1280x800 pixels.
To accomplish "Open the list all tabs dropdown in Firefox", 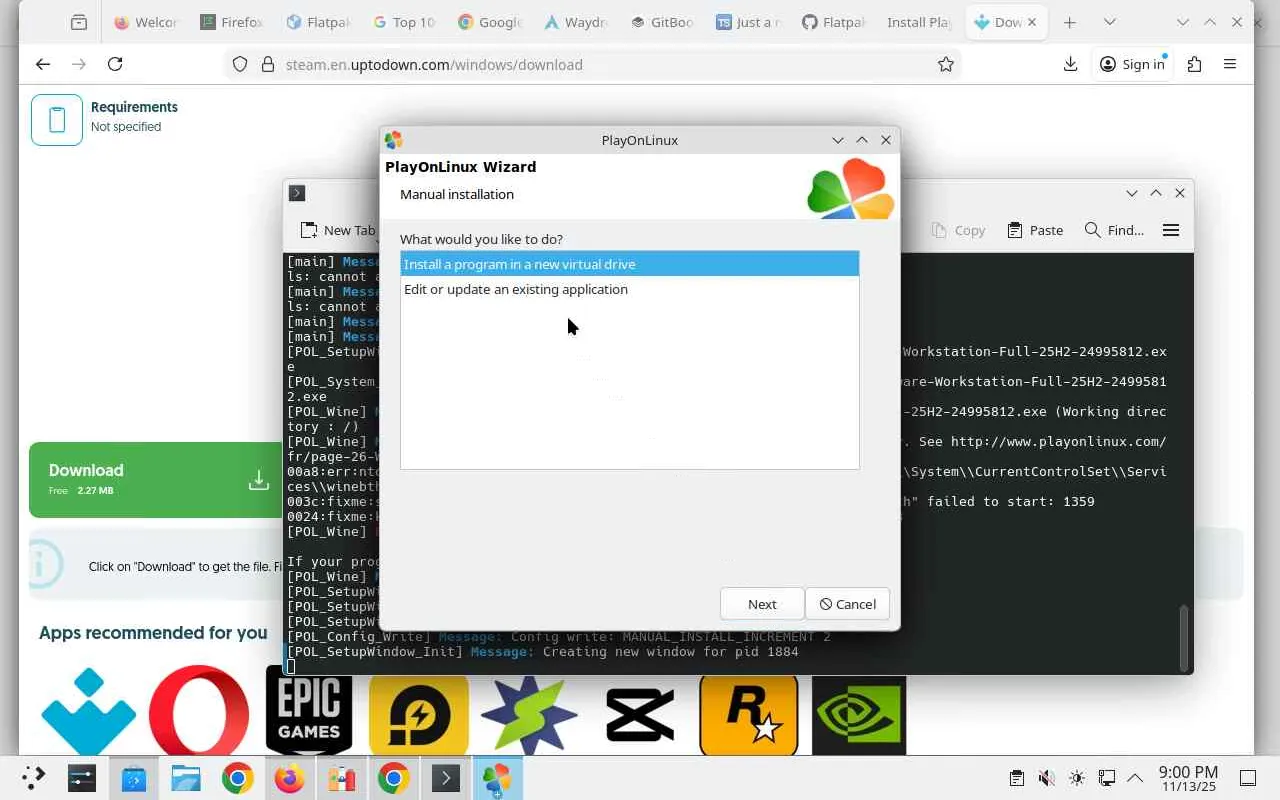I will [1109, 22].
